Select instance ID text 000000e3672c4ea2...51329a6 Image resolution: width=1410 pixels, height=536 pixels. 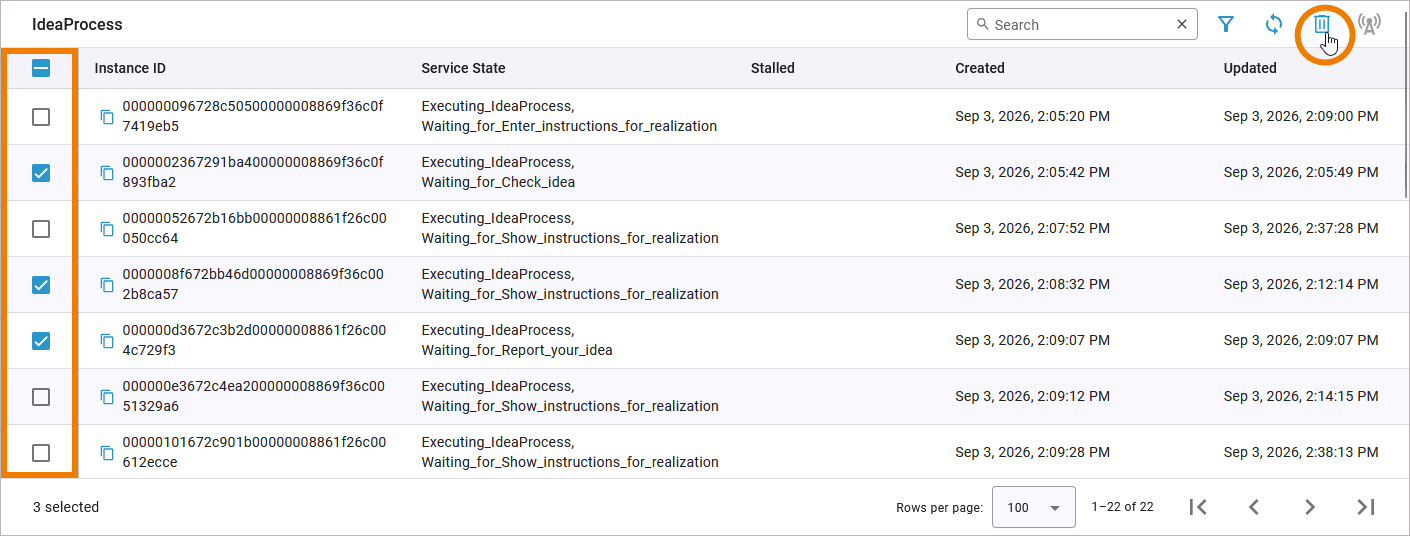click(253, 396)
